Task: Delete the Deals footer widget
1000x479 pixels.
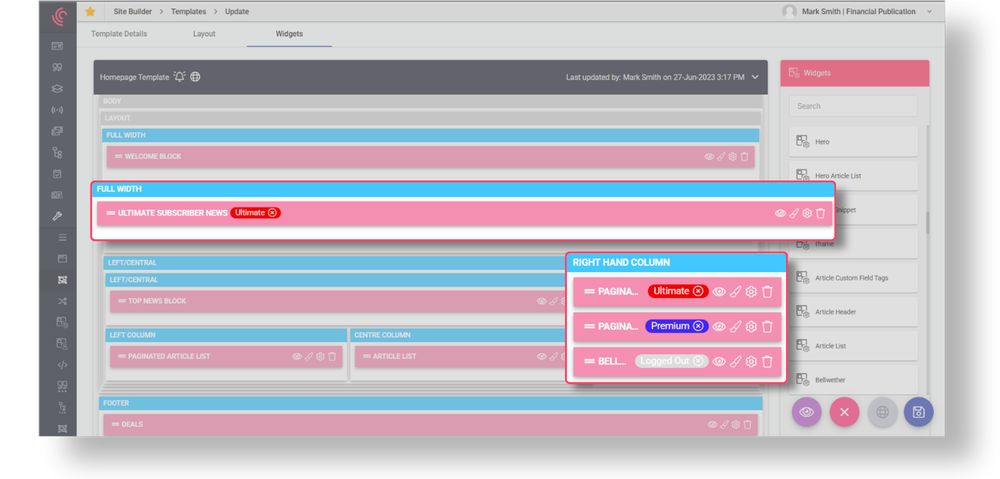Action: point(747,425)
